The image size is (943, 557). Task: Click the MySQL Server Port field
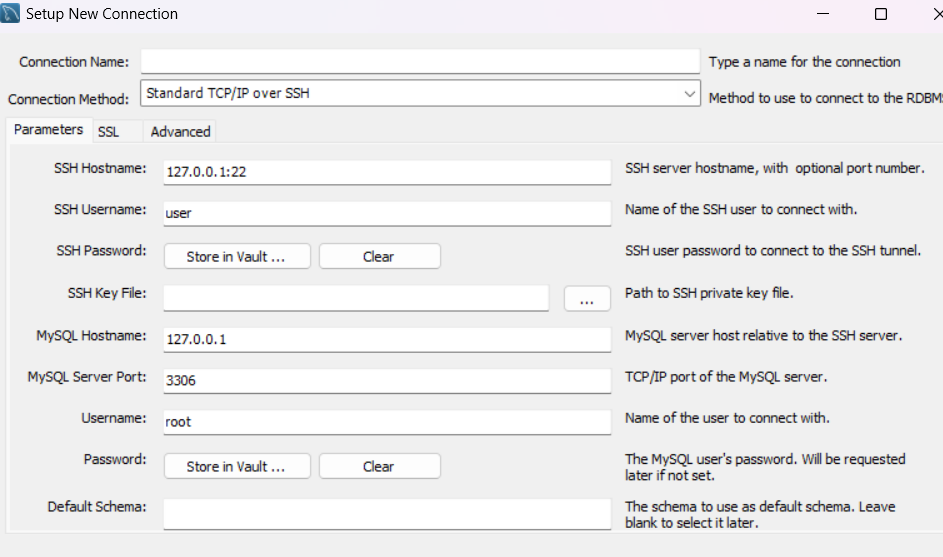coord(387,380)
